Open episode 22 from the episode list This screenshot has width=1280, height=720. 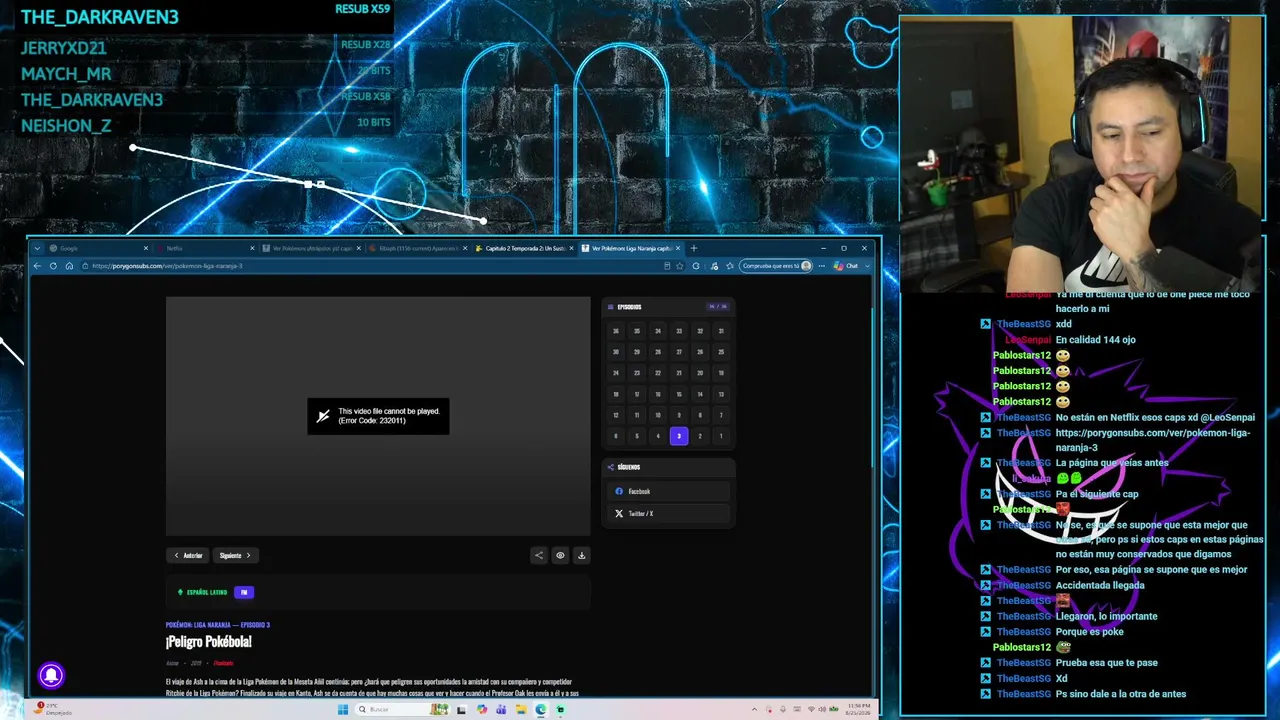pos(658,373)
